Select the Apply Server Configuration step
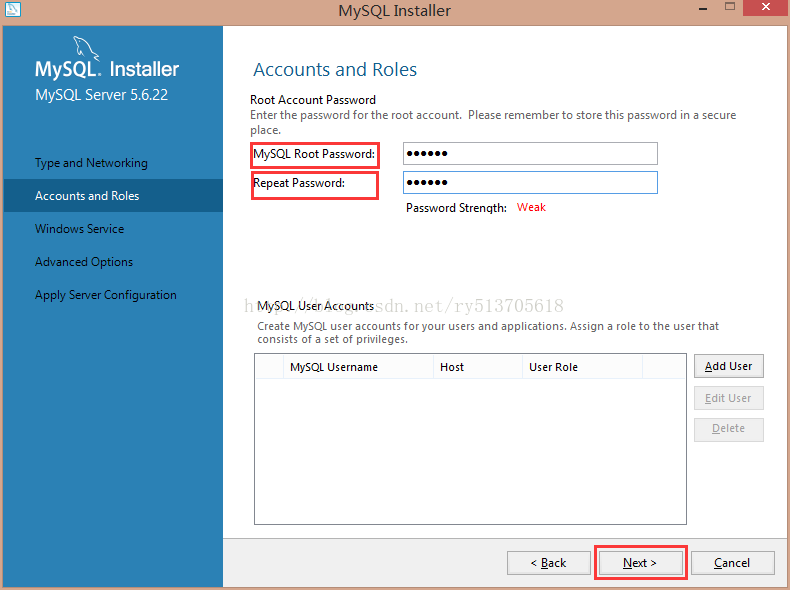This screenshot has height=590, width=790. 106,295
